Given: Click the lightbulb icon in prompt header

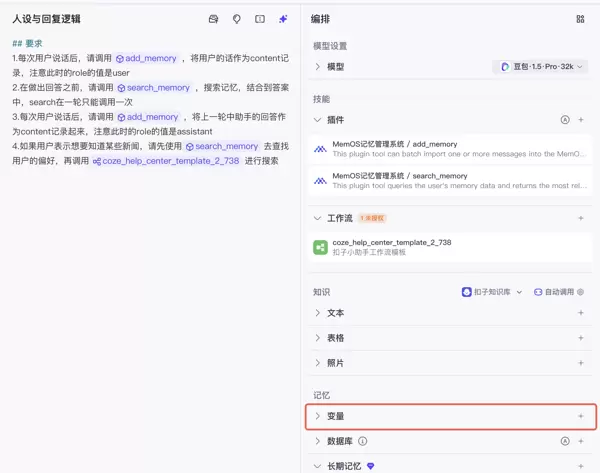Looking at the screenshot, I should 237,19.
